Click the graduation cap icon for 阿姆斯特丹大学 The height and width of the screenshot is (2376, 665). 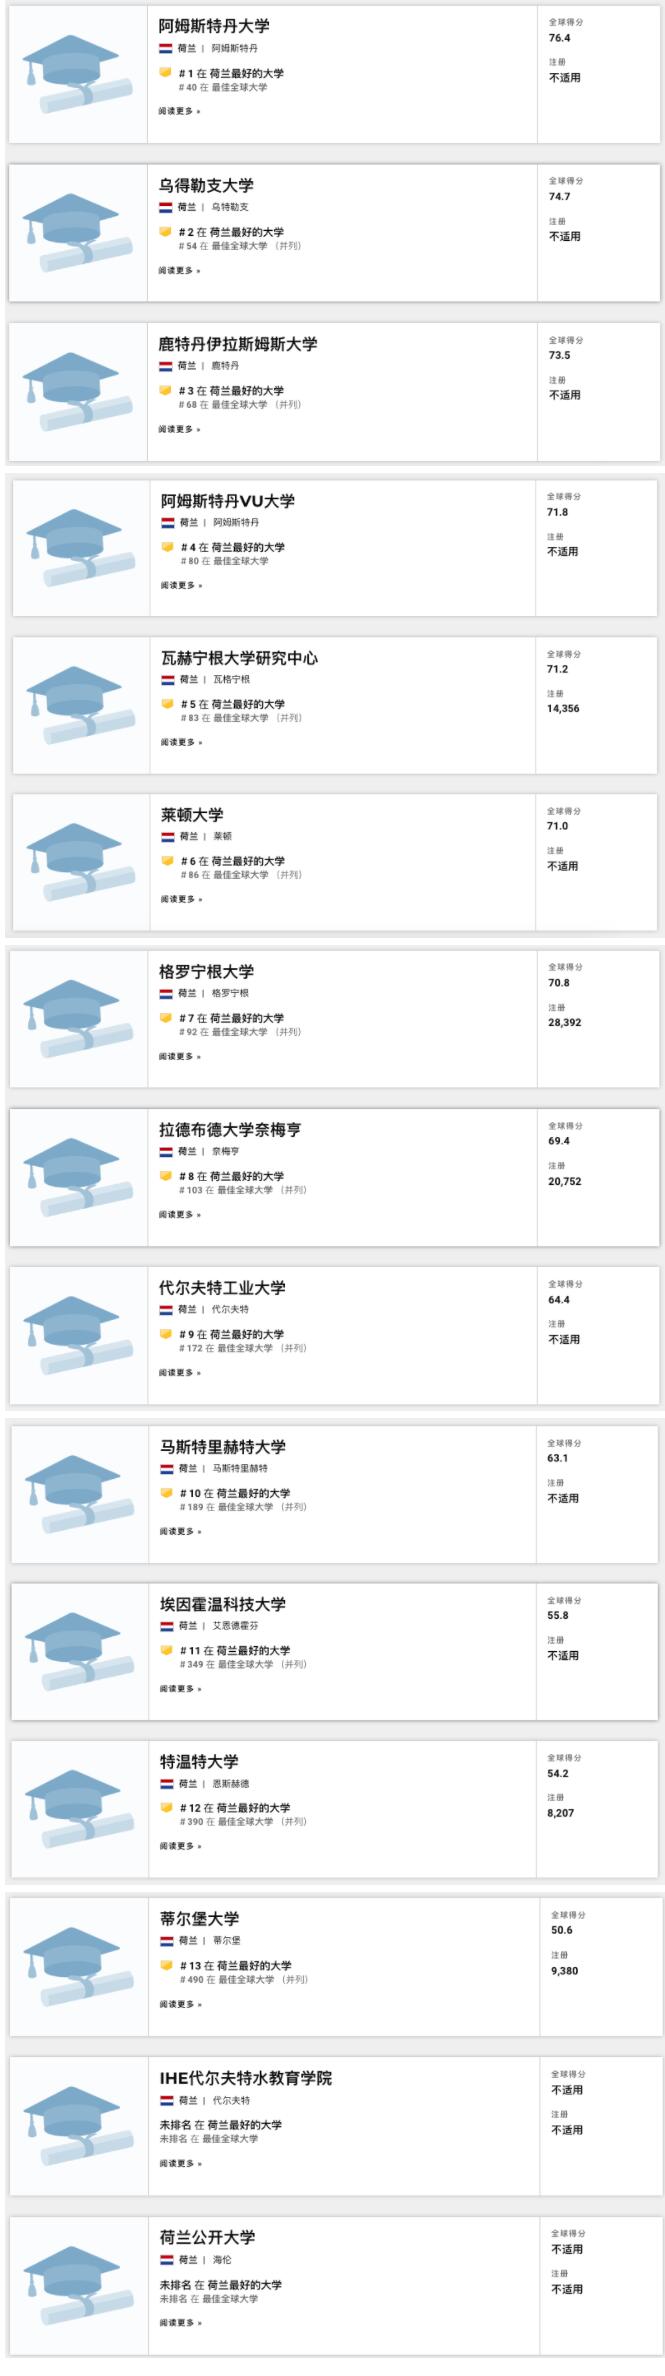[77, 74]
